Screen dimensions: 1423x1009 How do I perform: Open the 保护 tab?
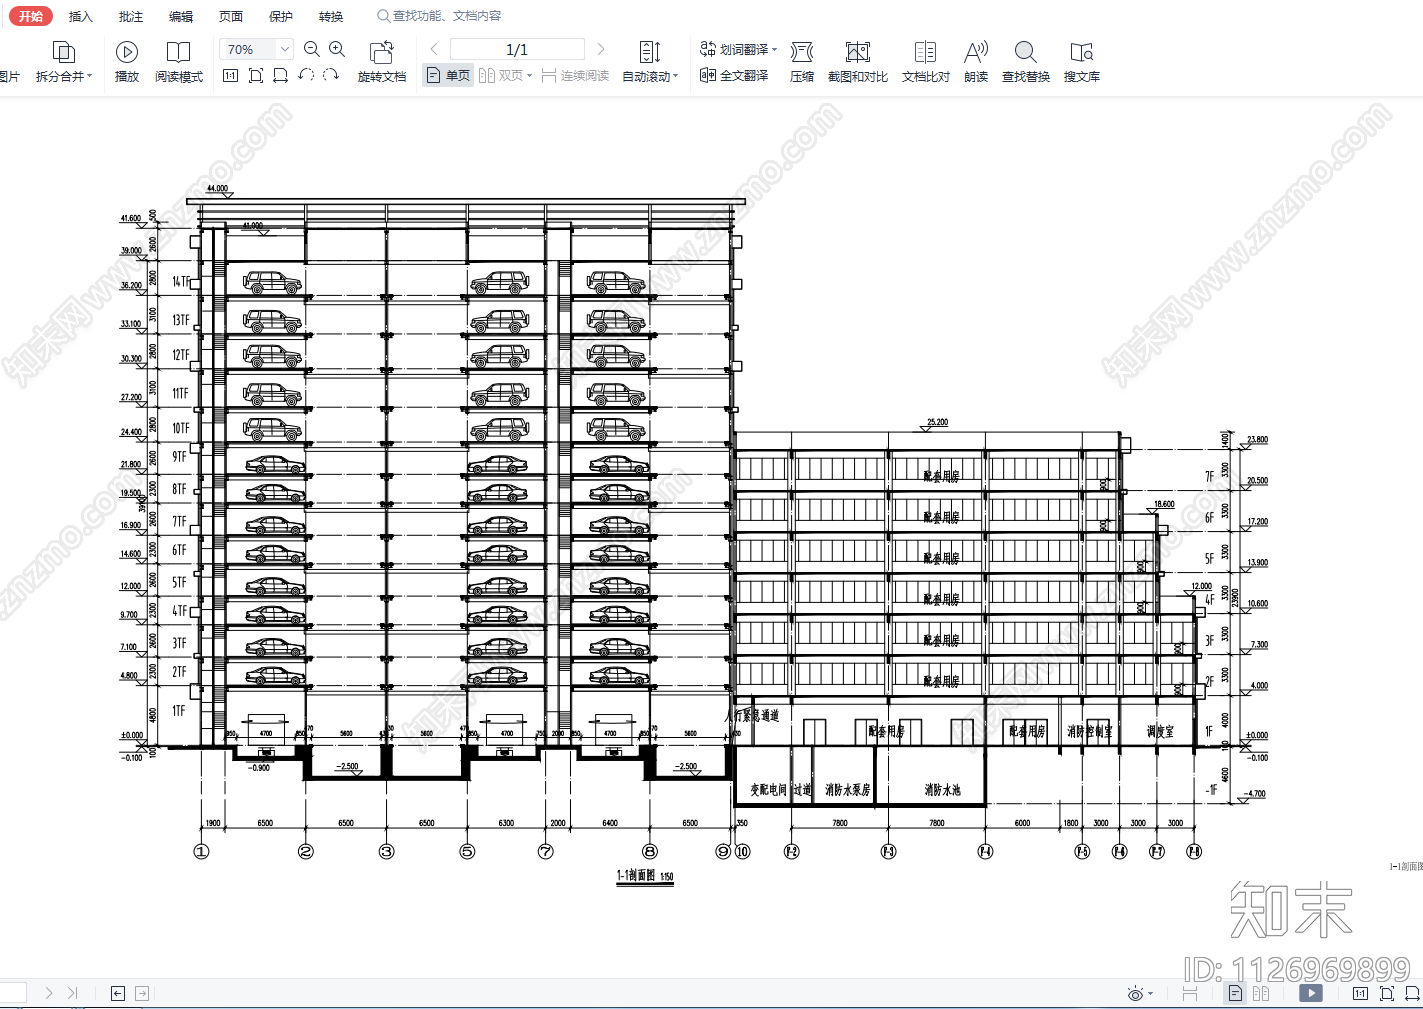coord(281,16)
